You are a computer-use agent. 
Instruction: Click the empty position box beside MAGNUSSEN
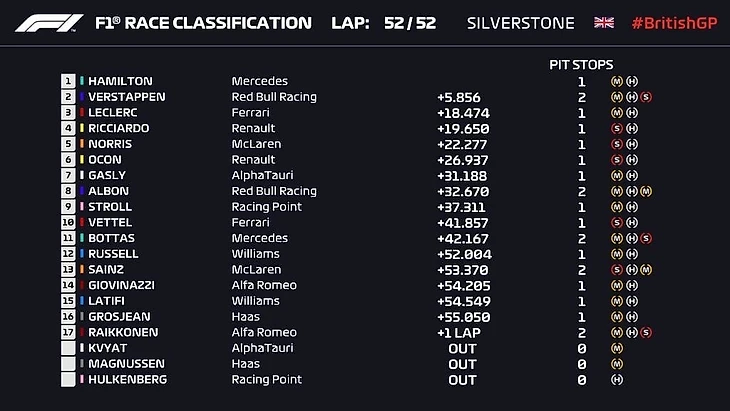pyautogui.click(x=68, y=364)
